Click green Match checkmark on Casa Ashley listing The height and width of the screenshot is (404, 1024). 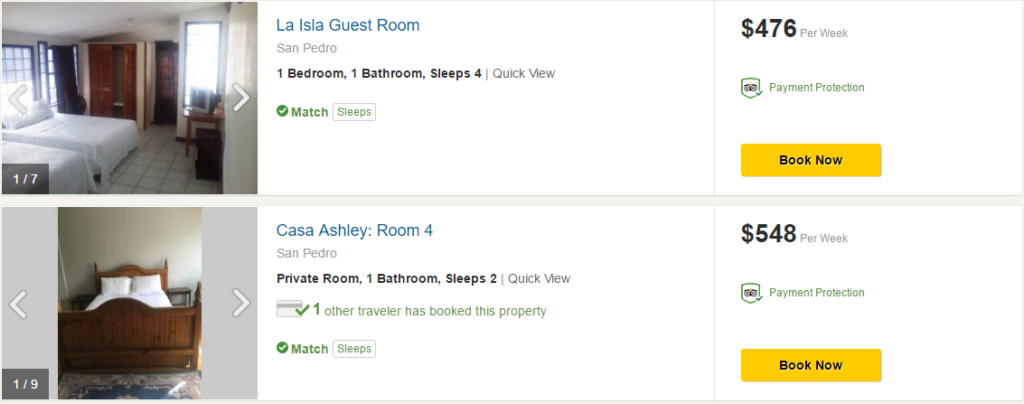(x=283, y=349)
